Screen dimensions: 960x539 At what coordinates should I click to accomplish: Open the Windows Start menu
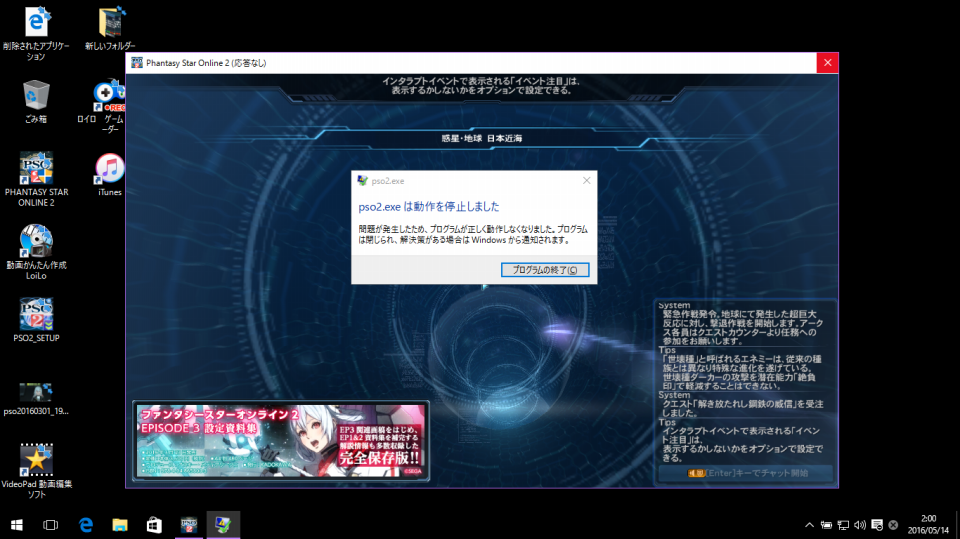coord(17,525)
